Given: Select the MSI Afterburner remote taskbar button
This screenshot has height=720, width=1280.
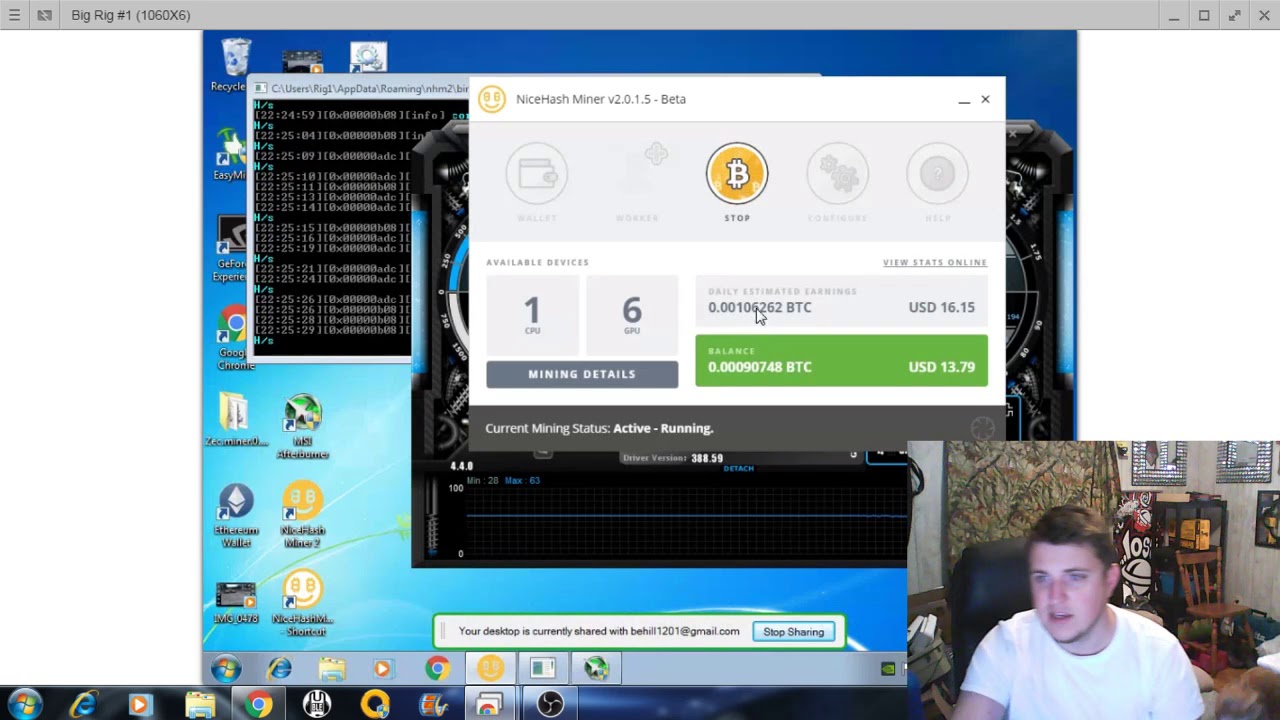Looking at the screenshot, I should coord(596,668).
